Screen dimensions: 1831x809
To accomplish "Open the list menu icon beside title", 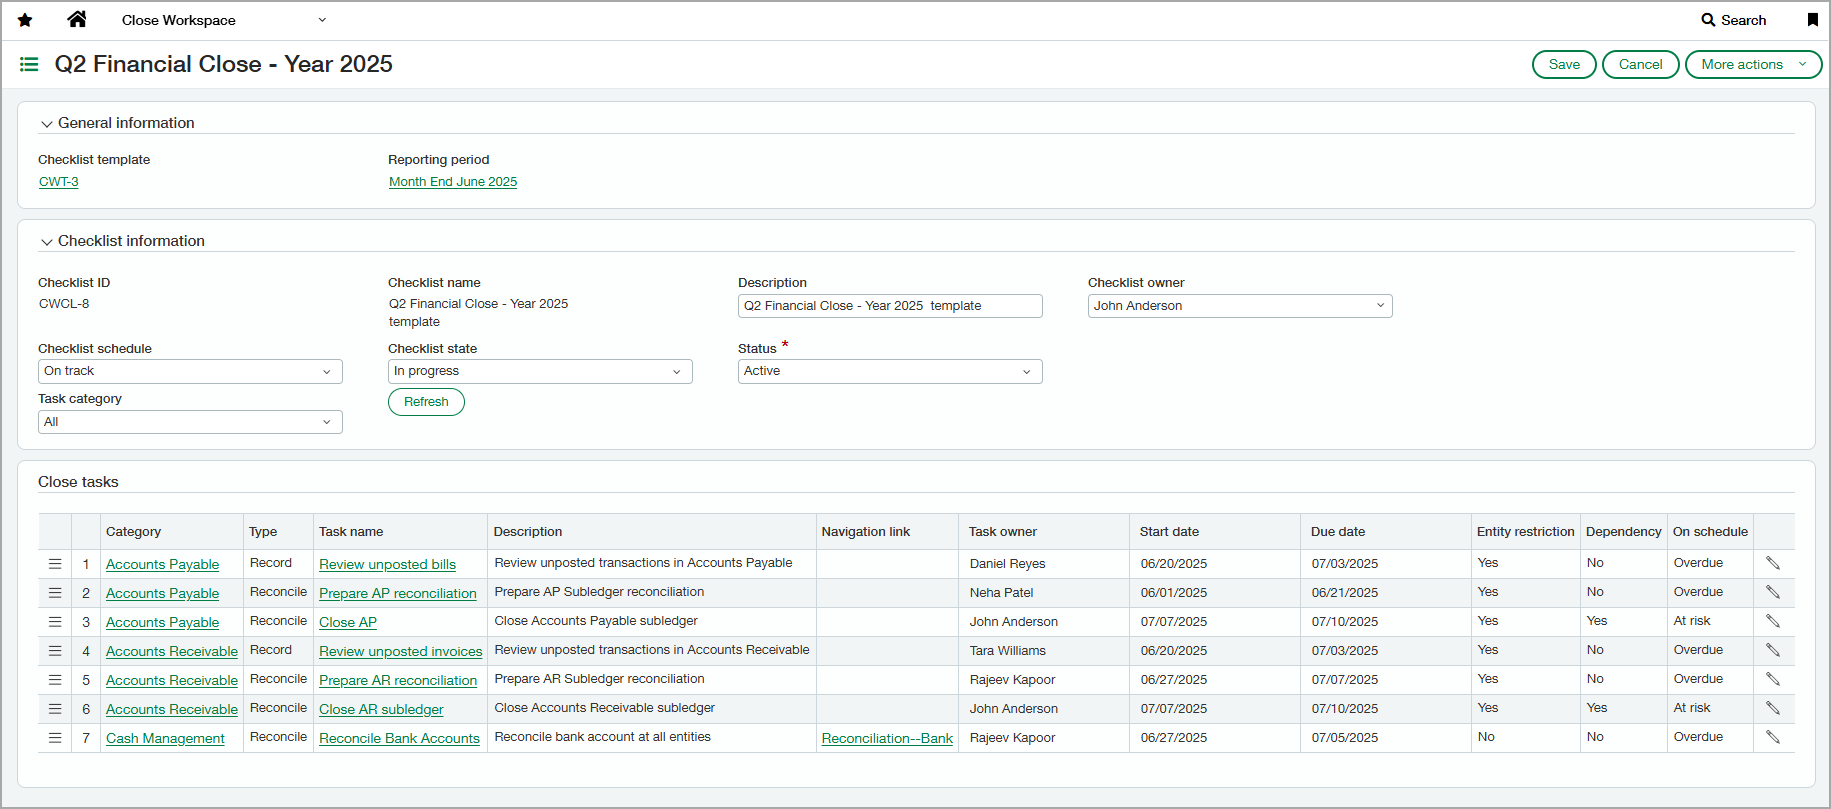I will [x=29, y=64].
